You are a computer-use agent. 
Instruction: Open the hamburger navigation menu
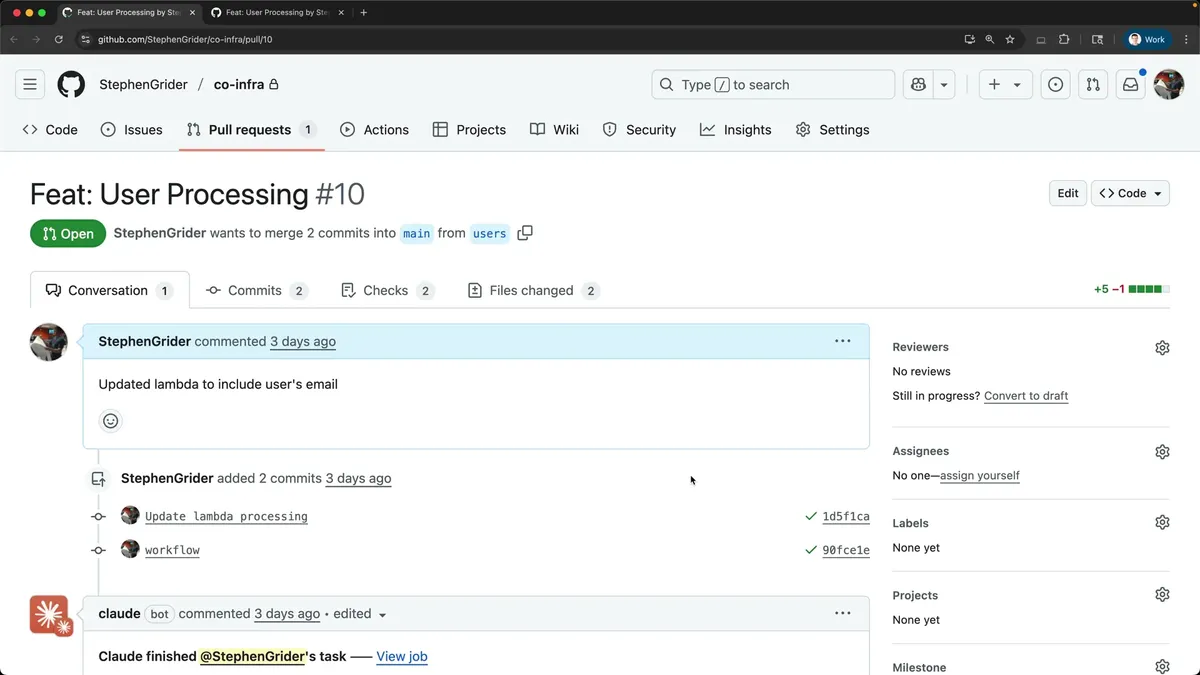pos(30,85)
